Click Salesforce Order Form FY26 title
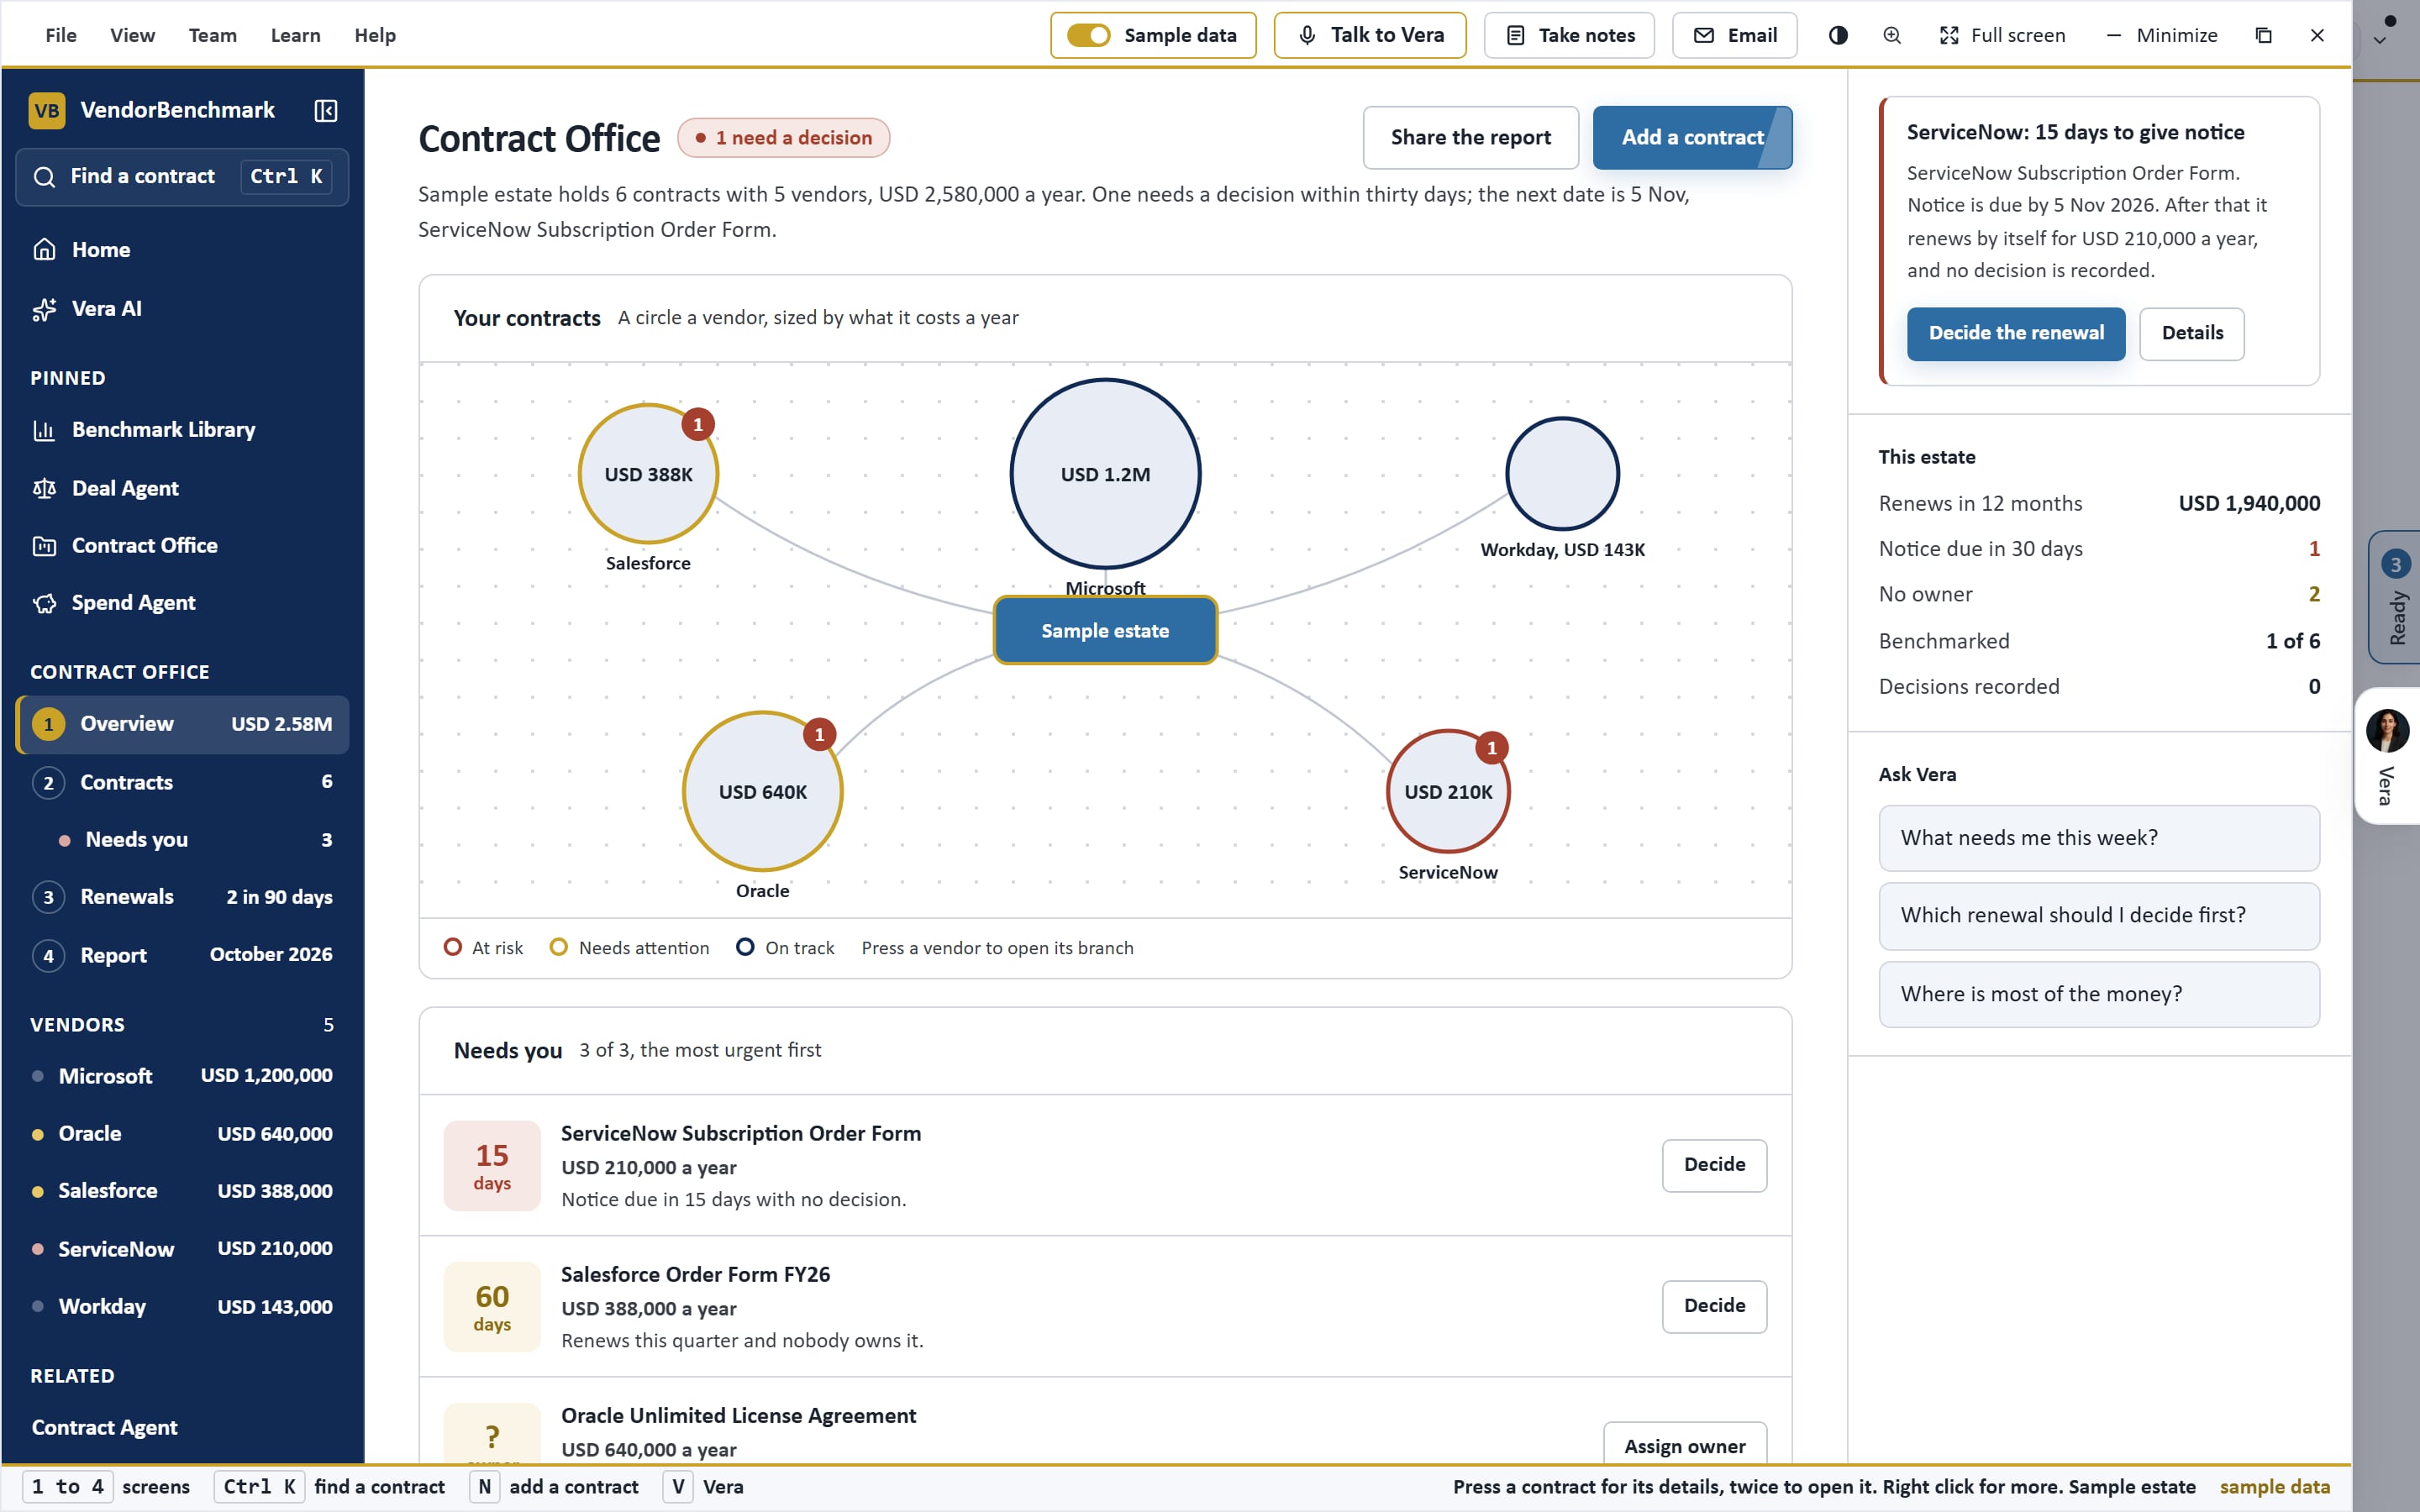This screenshot has height=1512, width=2420. click(x=695, y=1275)
